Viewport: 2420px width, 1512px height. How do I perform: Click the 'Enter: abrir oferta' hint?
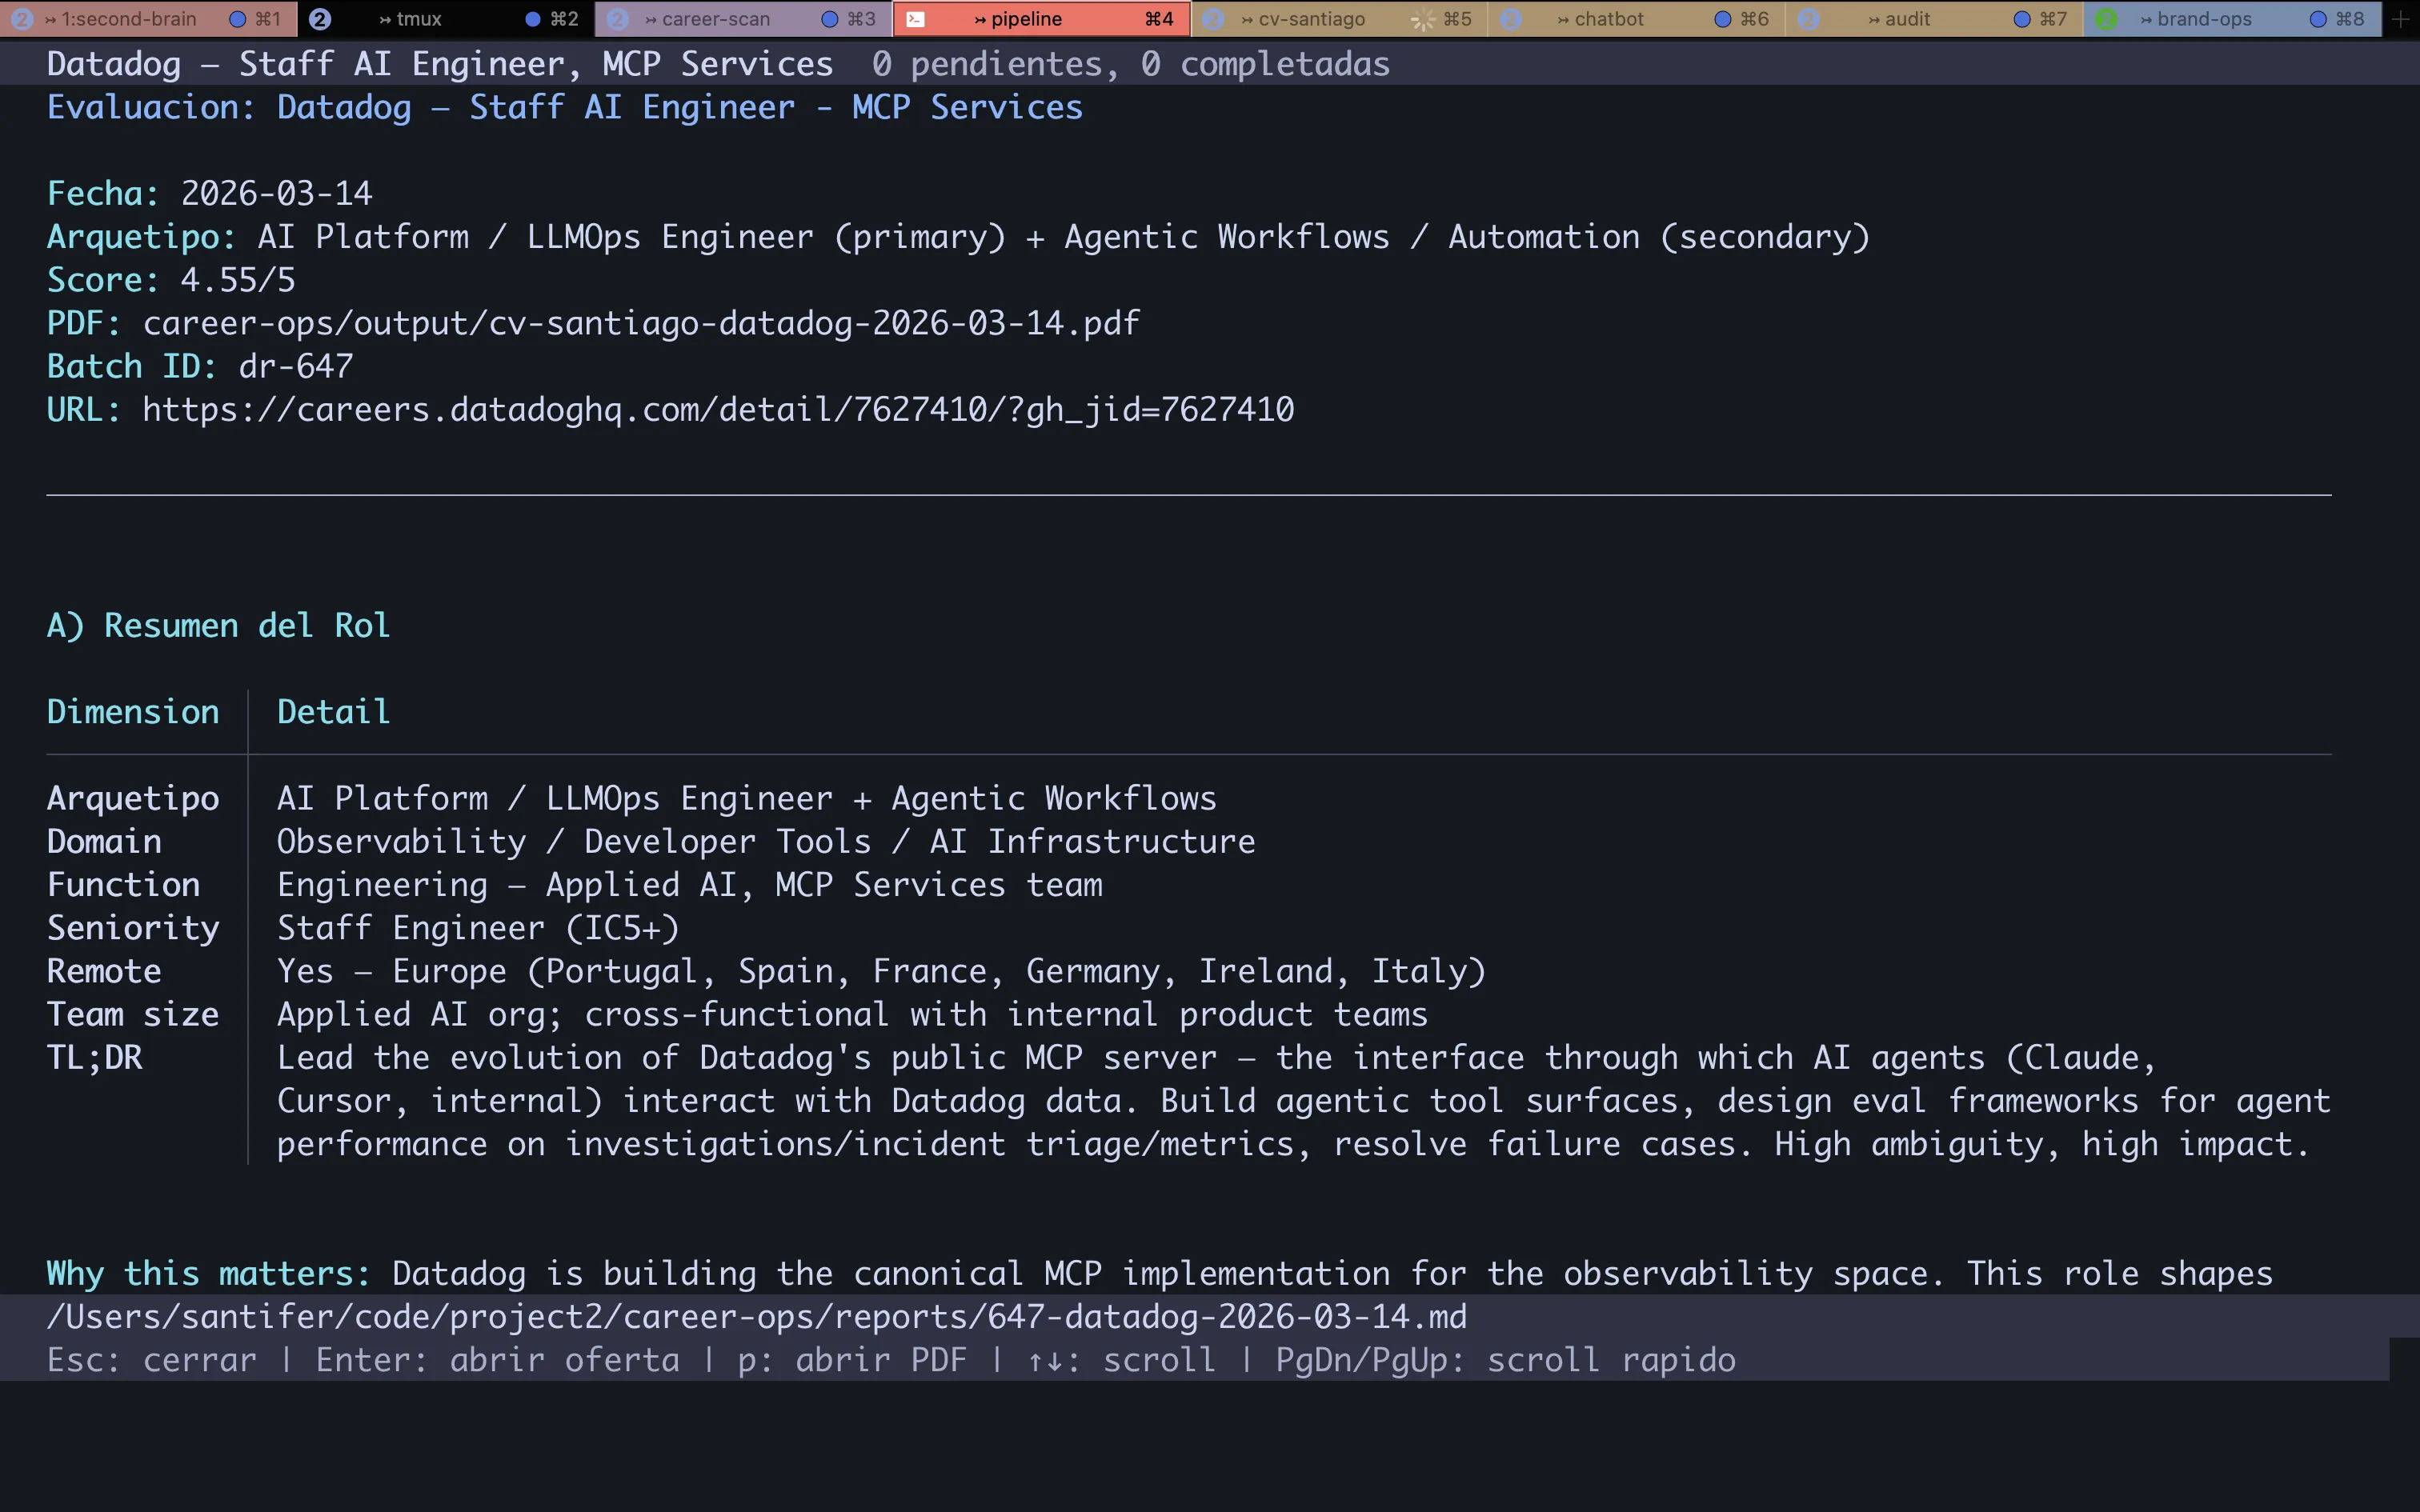coord(497,1360)
